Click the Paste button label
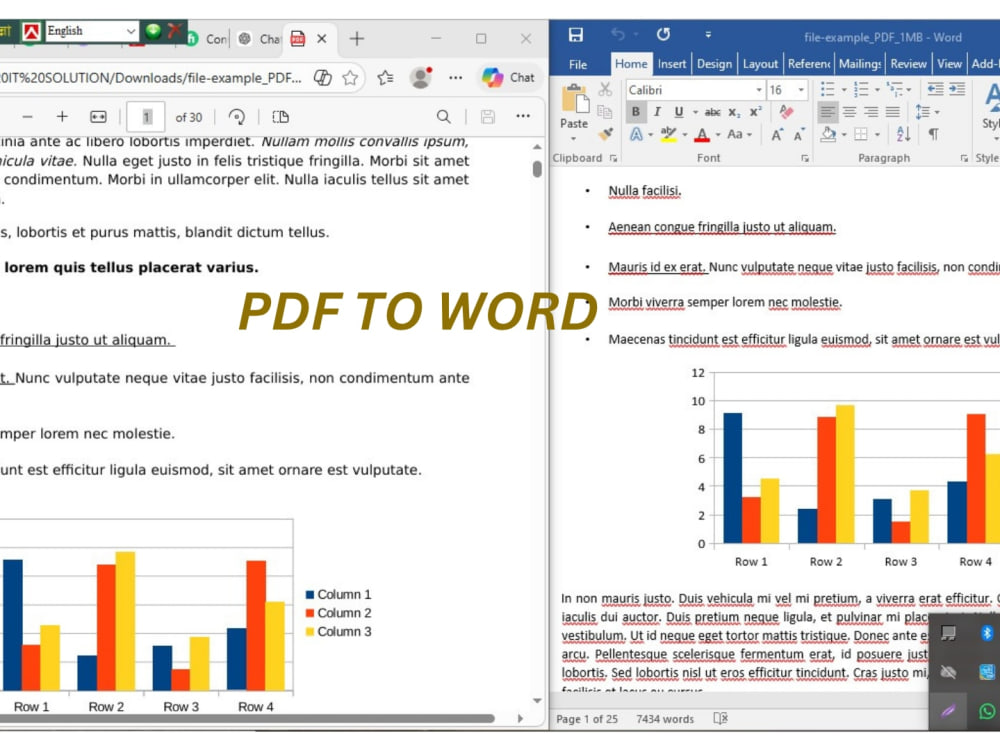Screen dimensions: 1000x751 [x=574, y=124]
